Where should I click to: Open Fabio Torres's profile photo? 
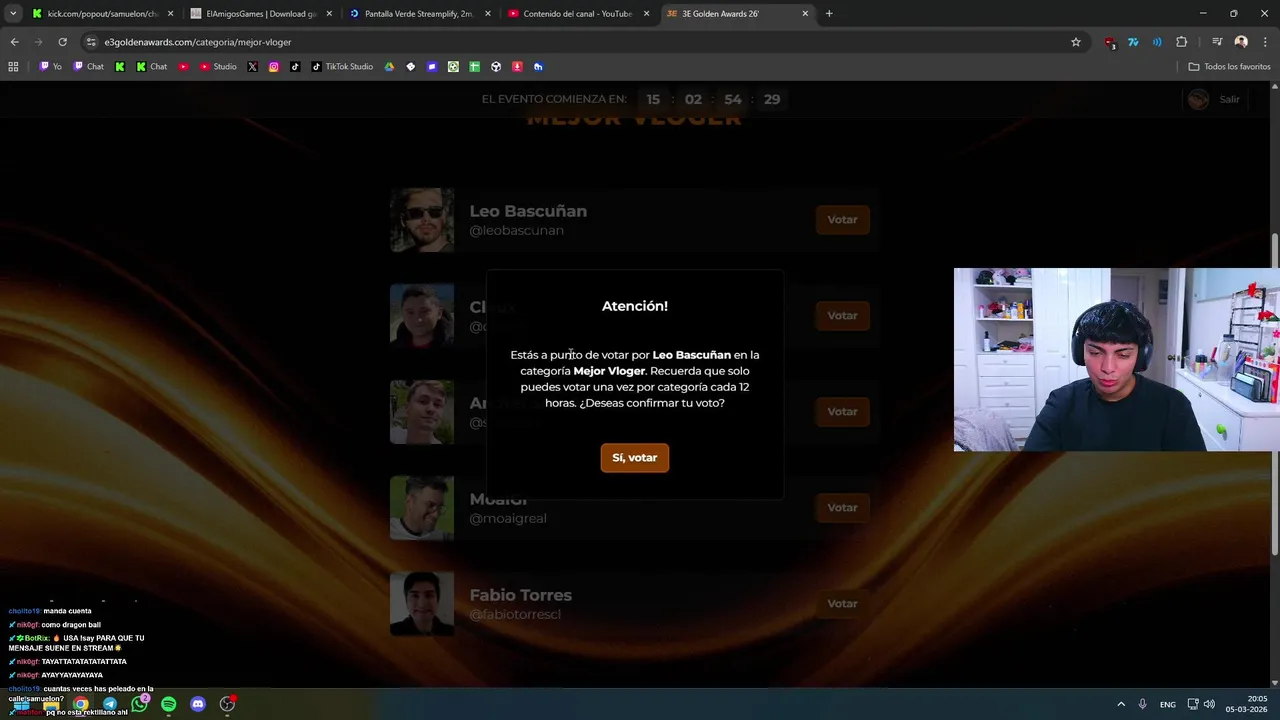tap(422, 604)
